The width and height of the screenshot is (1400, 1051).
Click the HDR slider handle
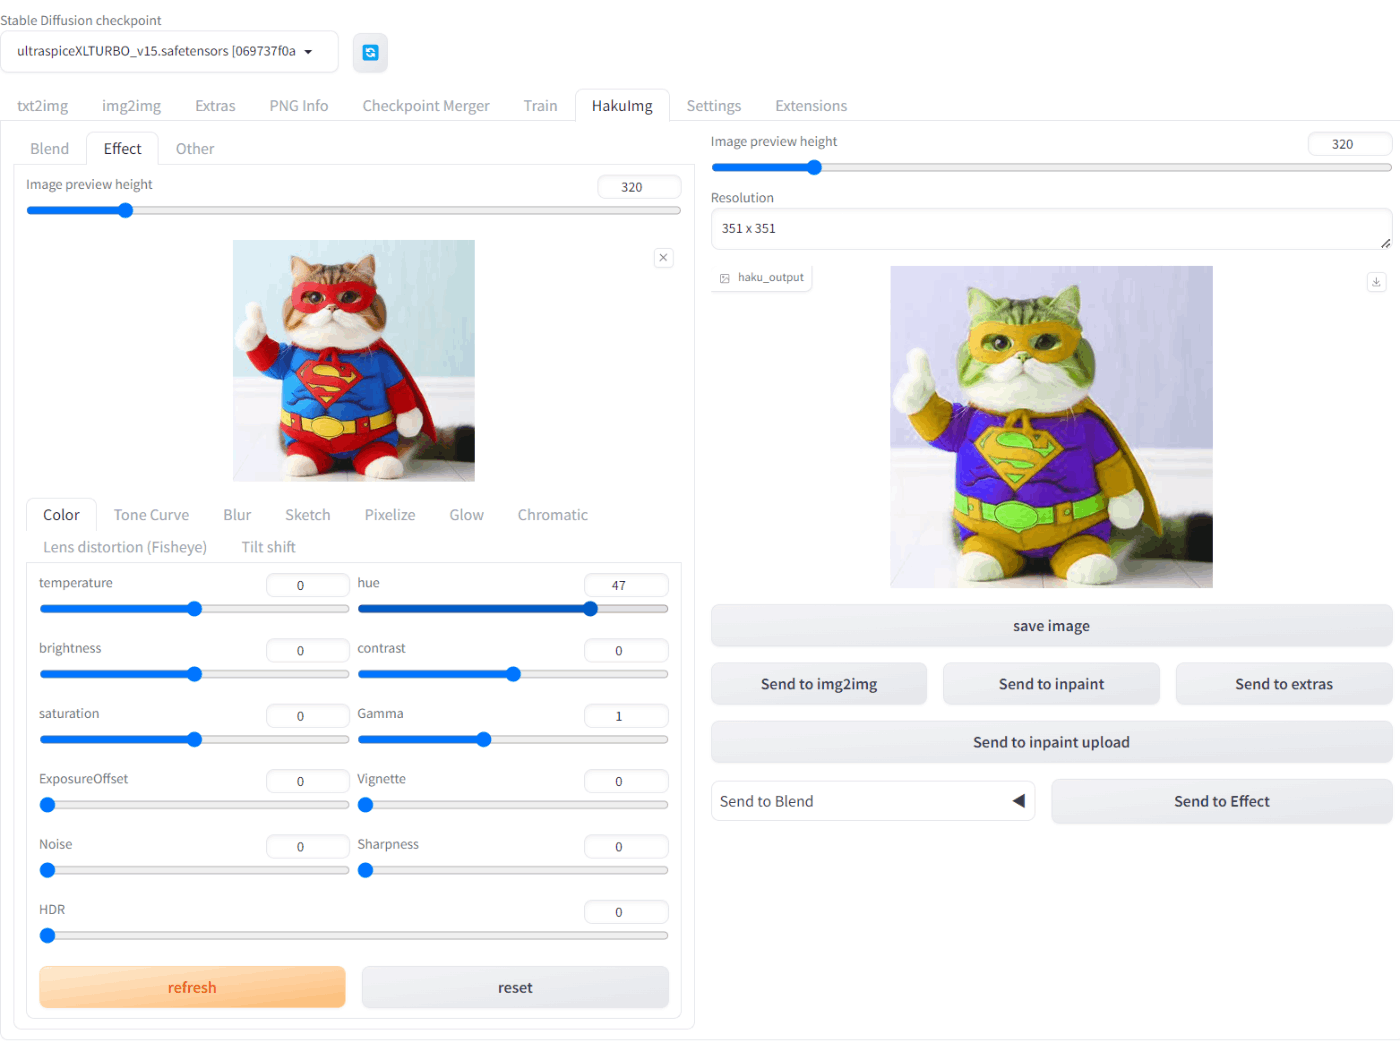47,936
